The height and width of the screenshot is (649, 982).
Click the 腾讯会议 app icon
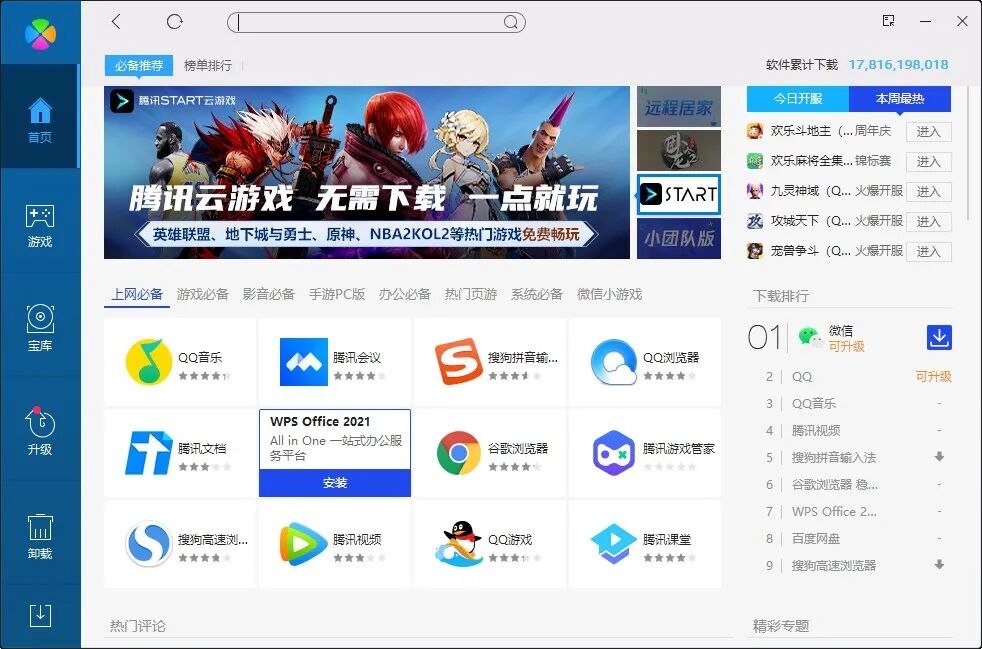pos(304,362)
